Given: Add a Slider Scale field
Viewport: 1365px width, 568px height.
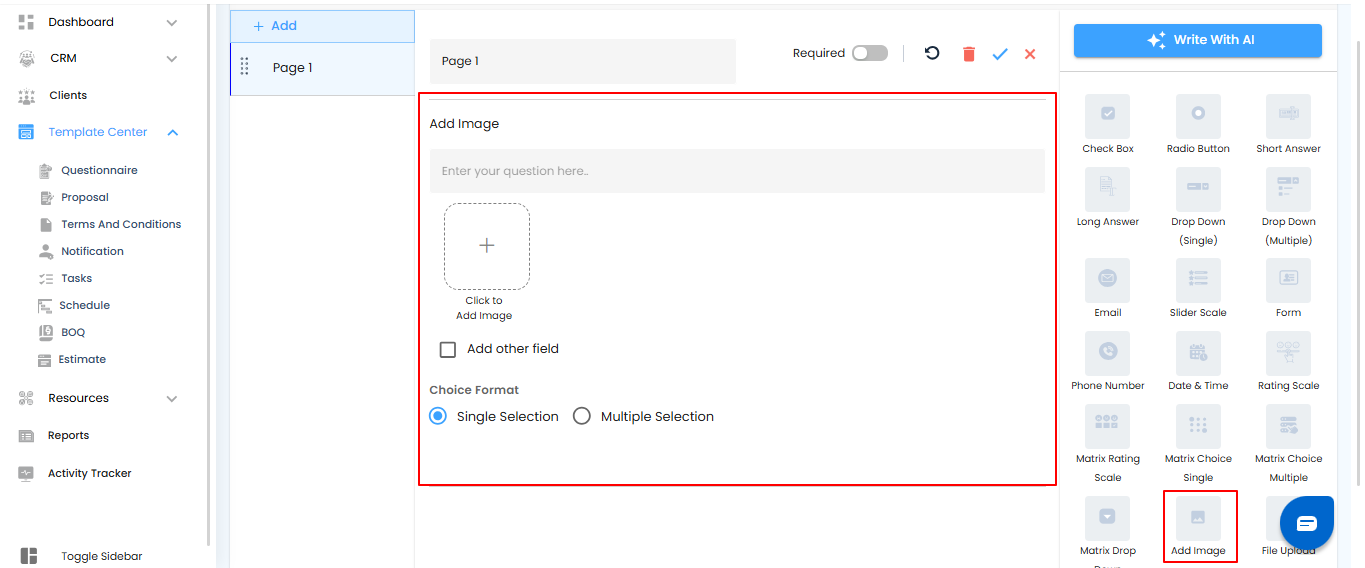Looking at the screenshot, I should (1197, 280).
